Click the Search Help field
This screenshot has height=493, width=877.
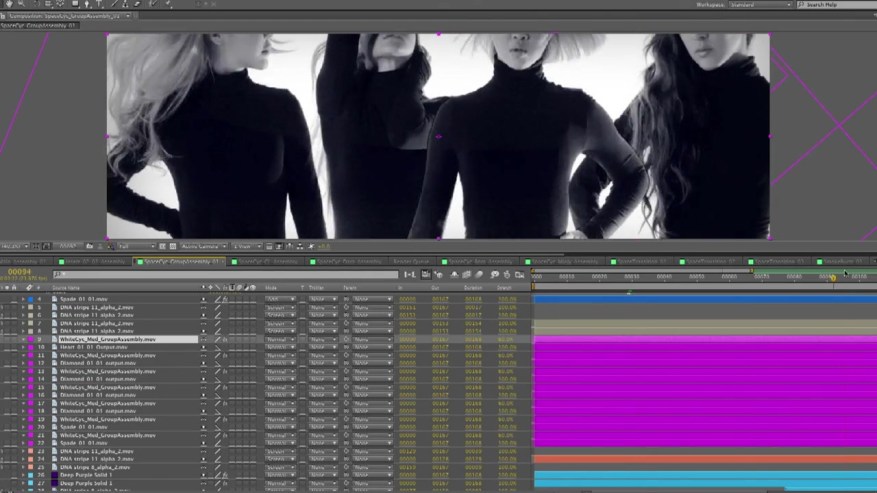point(838,5)
